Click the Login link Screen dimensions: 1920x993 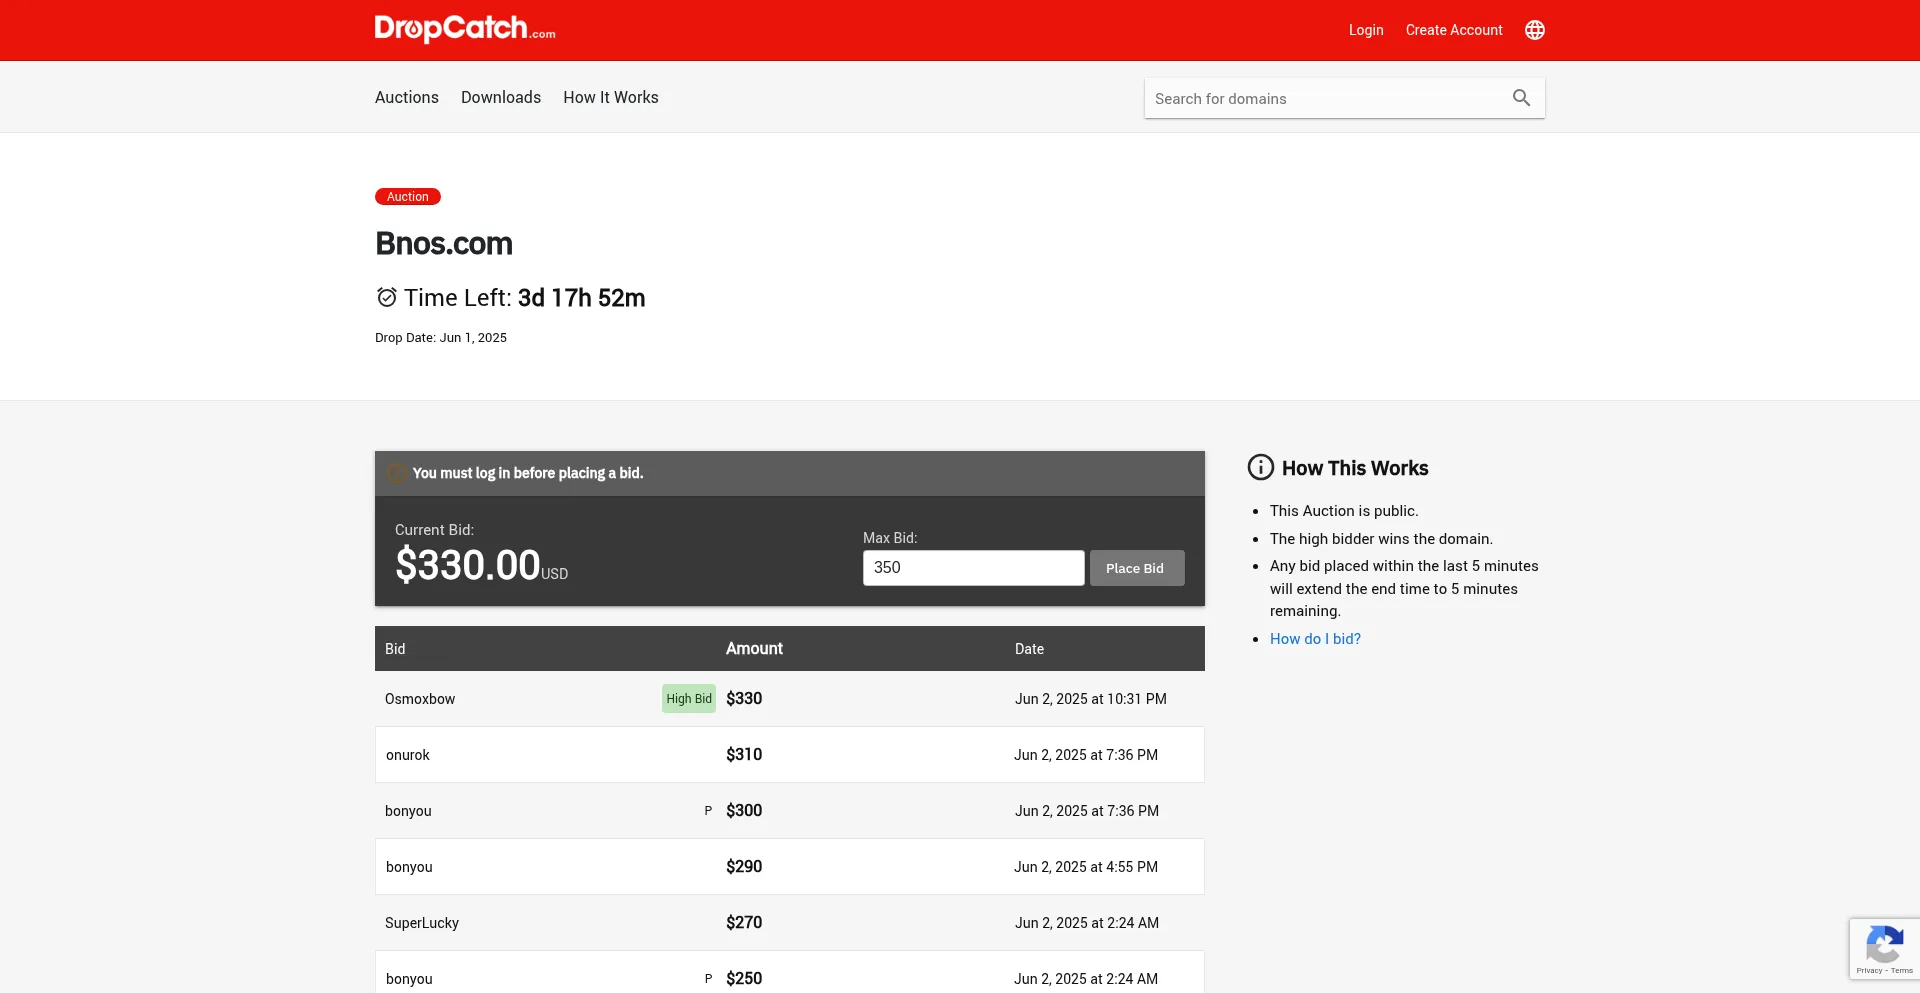click(x=1365, y=30)
